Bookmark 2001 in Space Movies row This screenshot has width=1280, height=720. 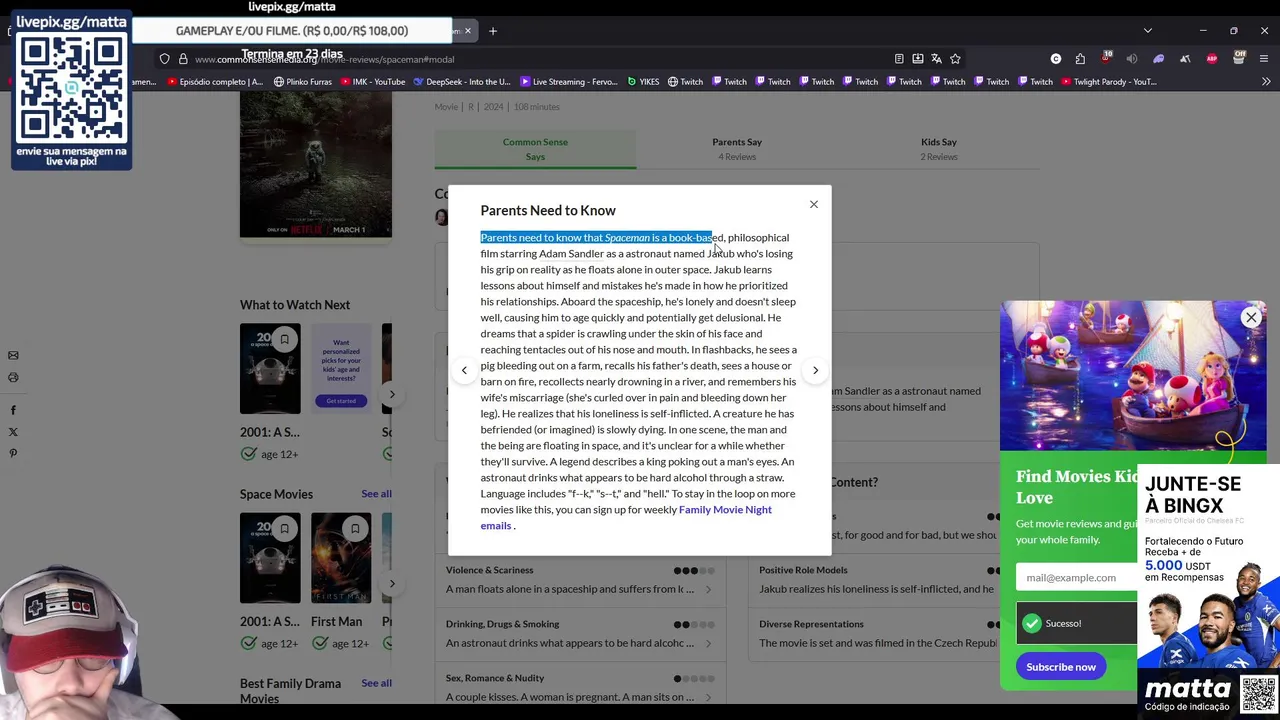[x=284, y=529]
